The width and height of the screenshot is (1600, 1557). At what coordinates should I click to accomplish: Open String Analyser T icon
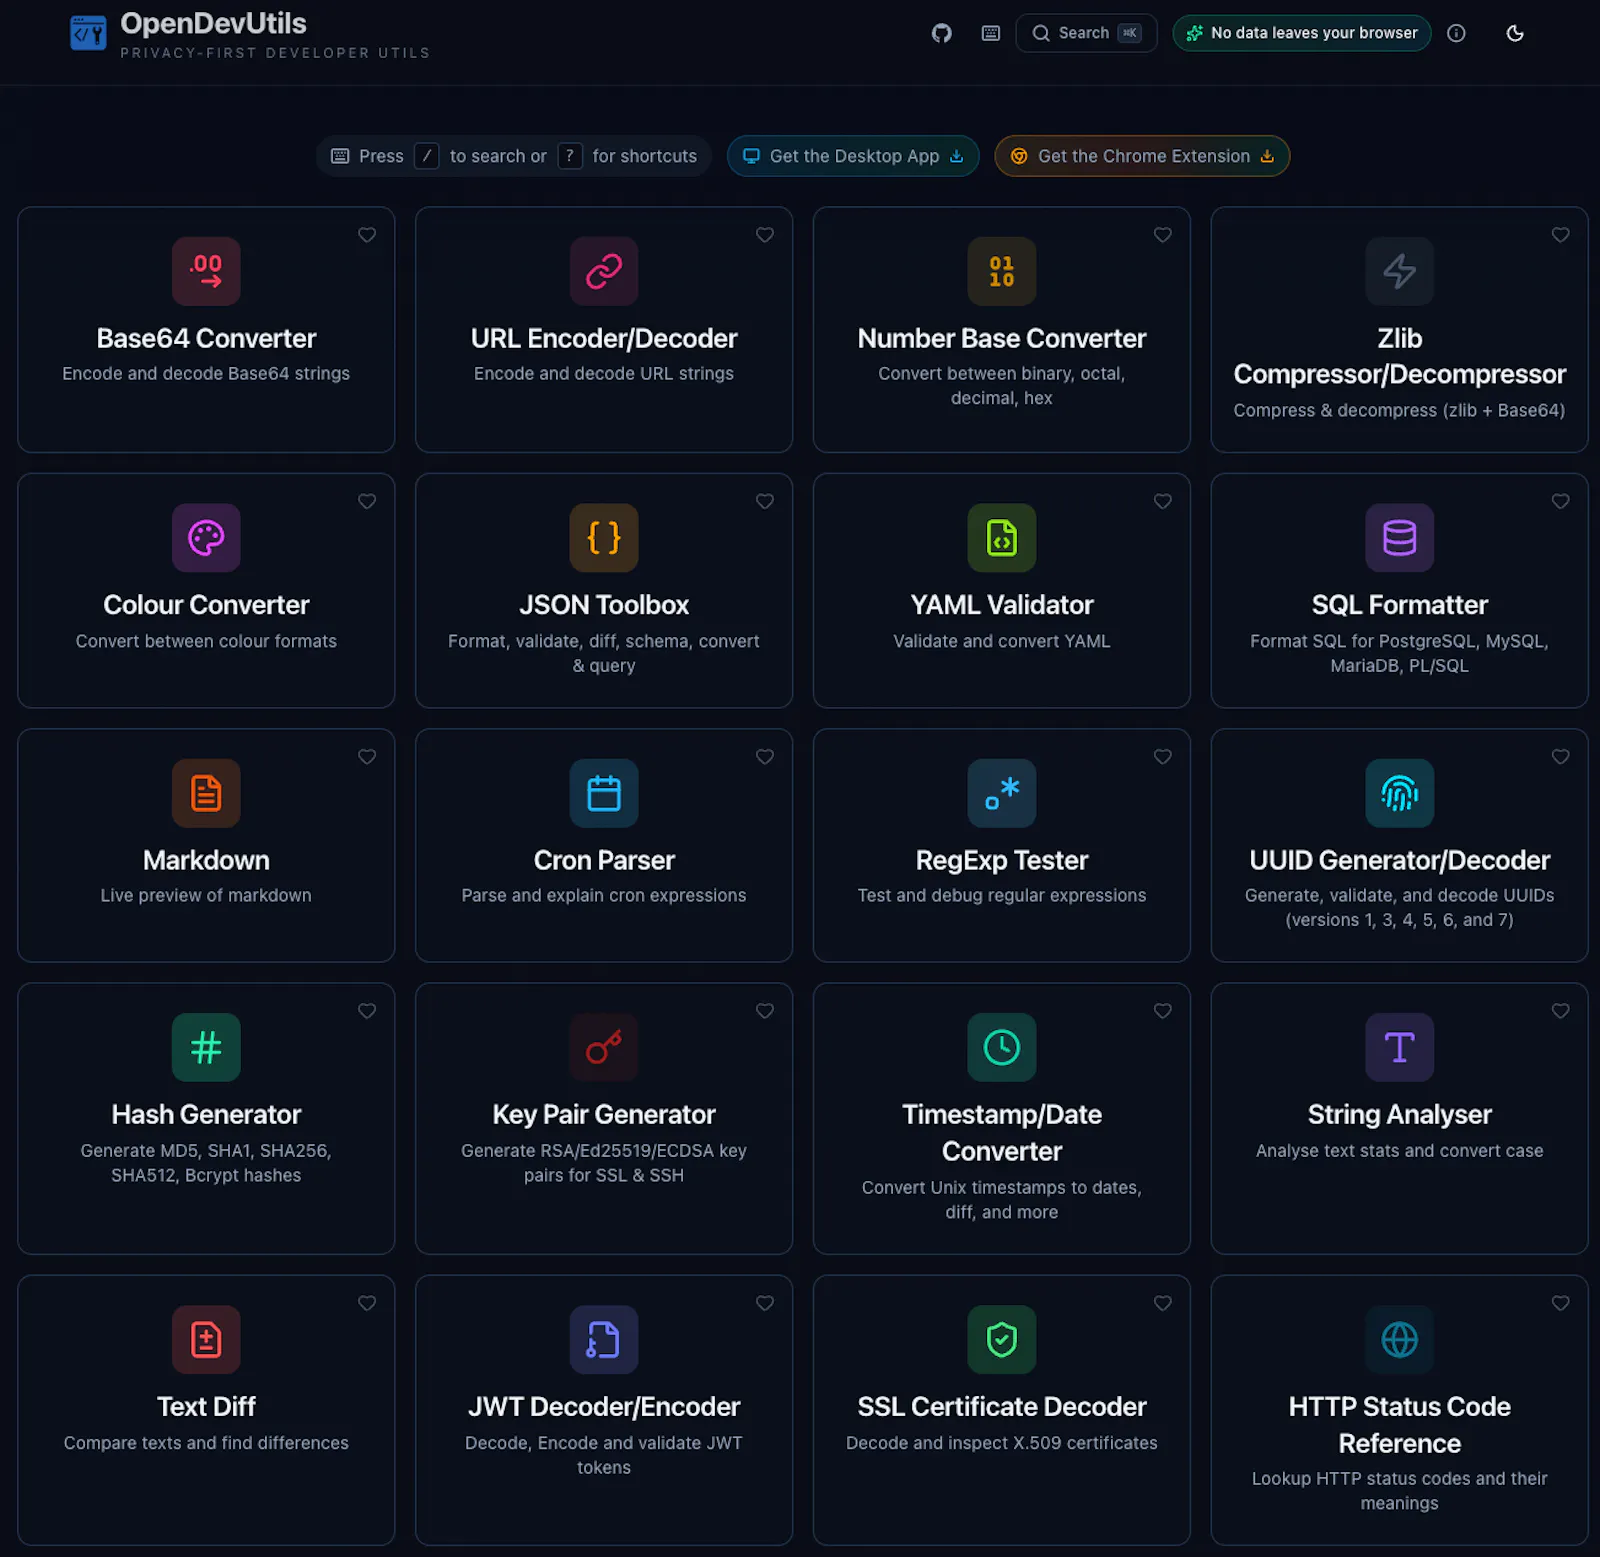click(1400, 1047)
